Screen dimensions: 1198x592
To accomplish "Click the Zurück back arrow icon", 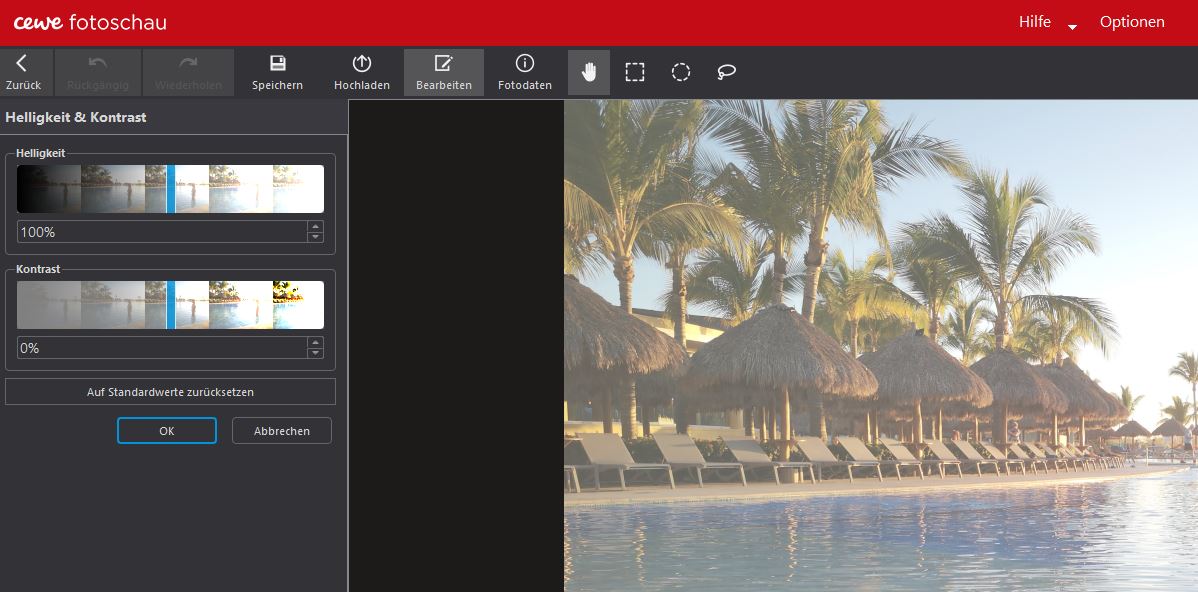I will 22,64.
